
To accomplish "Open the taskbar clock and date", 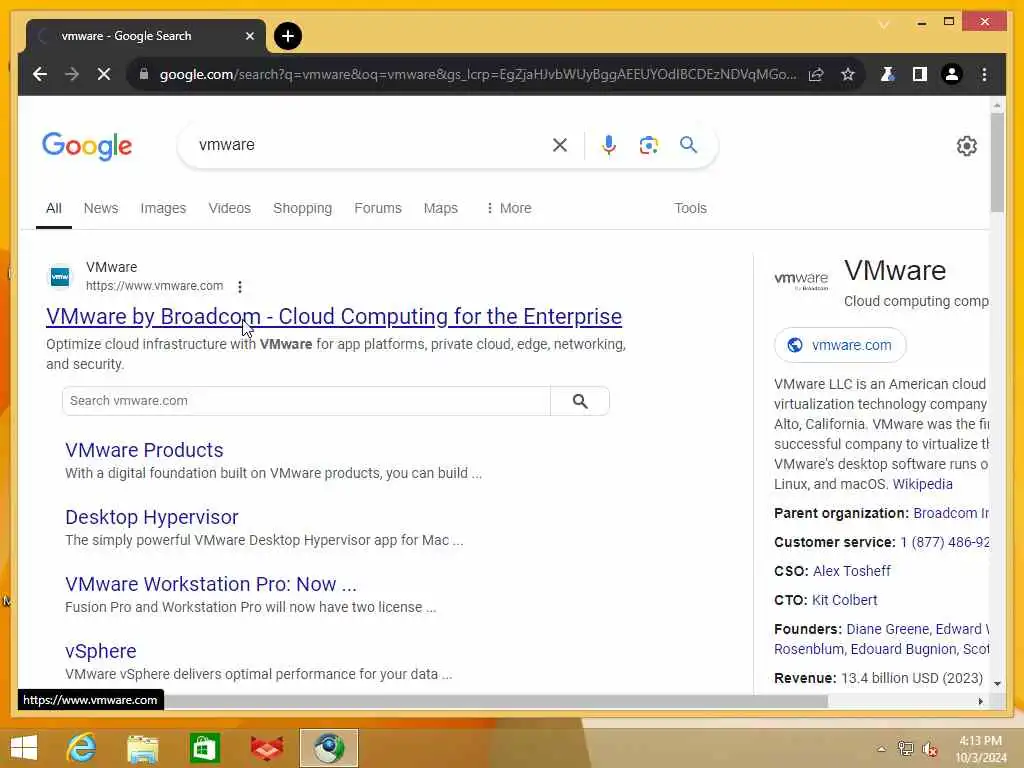I will (981, 749).
